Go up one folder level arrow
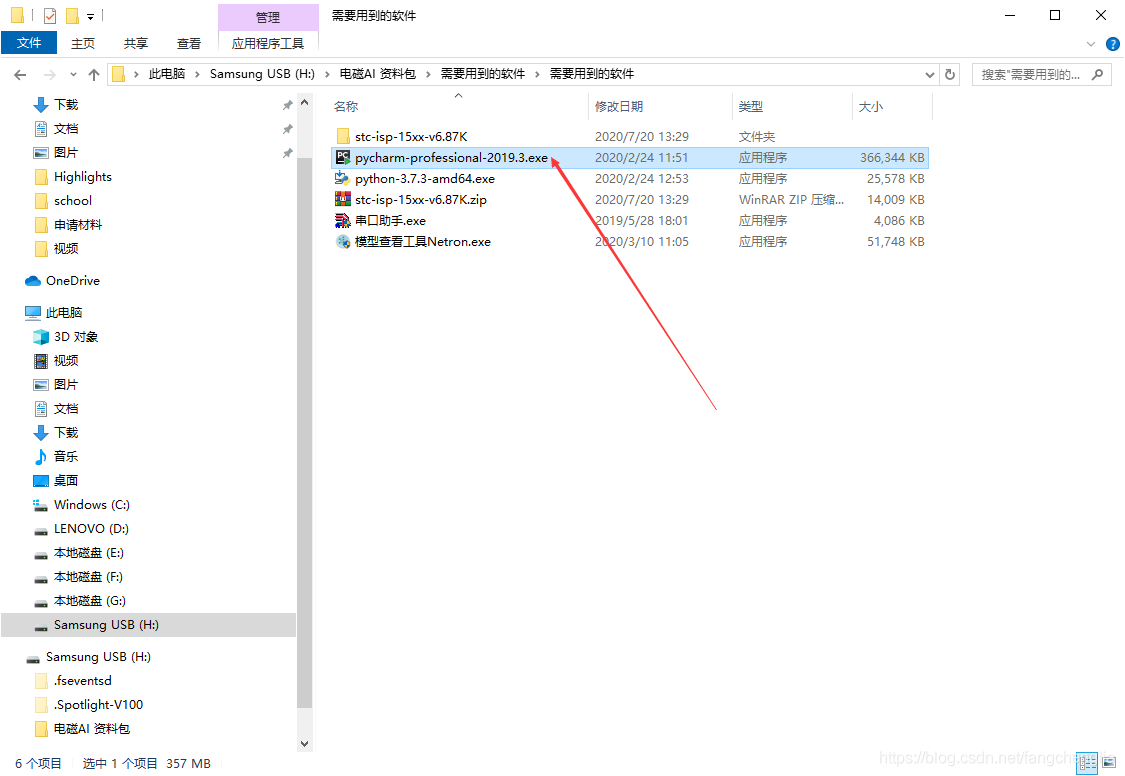The width and height of the screenshot is (1125, 776). (x=94, y=75)
